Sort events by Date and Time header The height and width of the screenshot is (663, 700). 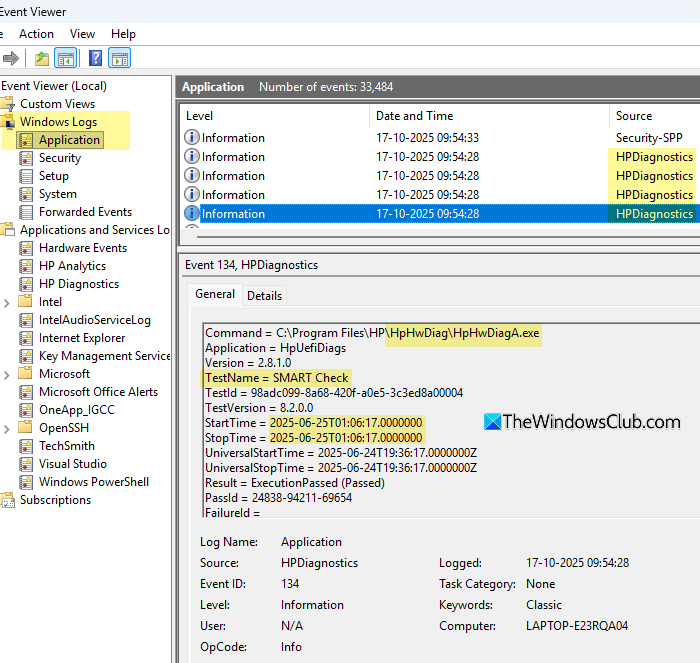(x=490, y=116)
